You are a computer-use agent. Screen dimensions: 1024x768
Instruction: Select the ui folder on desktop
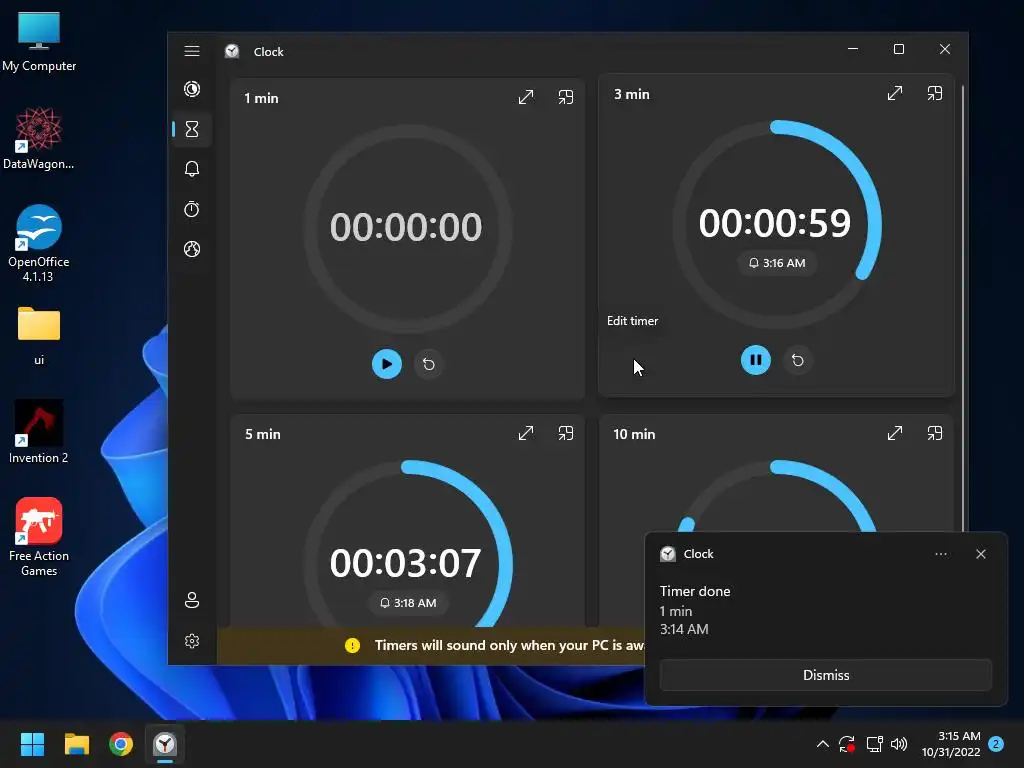click(x=39, y=336)
